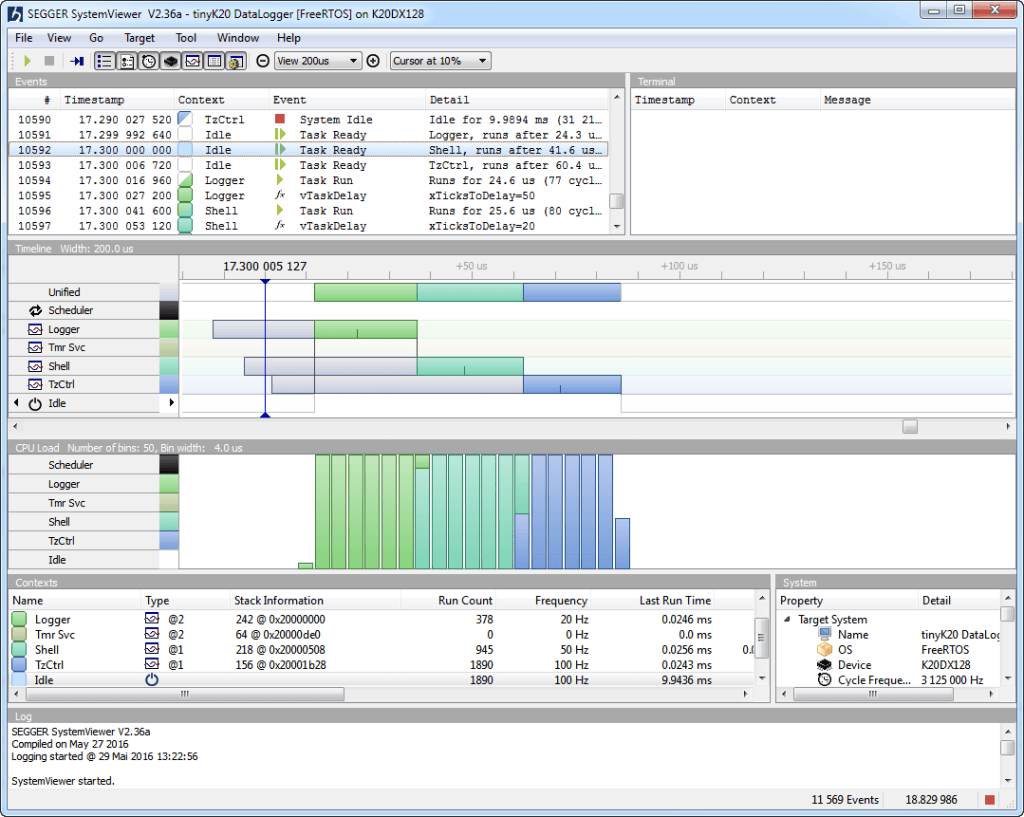Image resolution: width=1024 pixels, height=817 pixels.
Task: Open the Window menu
Action: (238, 38)
